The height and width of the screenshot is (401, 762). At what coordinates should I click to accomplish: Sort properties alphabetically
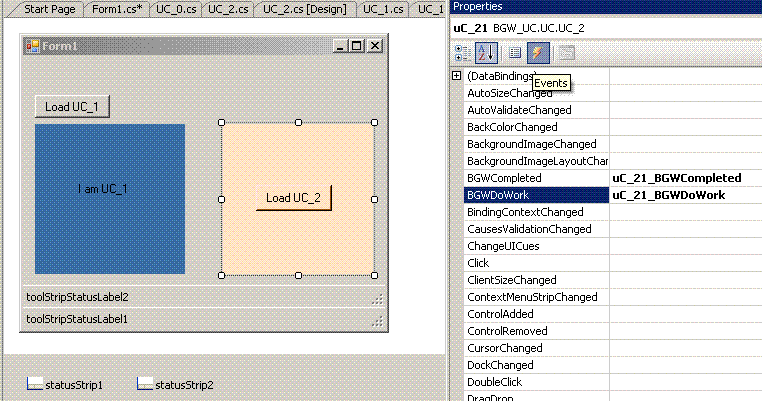point(486,53)
